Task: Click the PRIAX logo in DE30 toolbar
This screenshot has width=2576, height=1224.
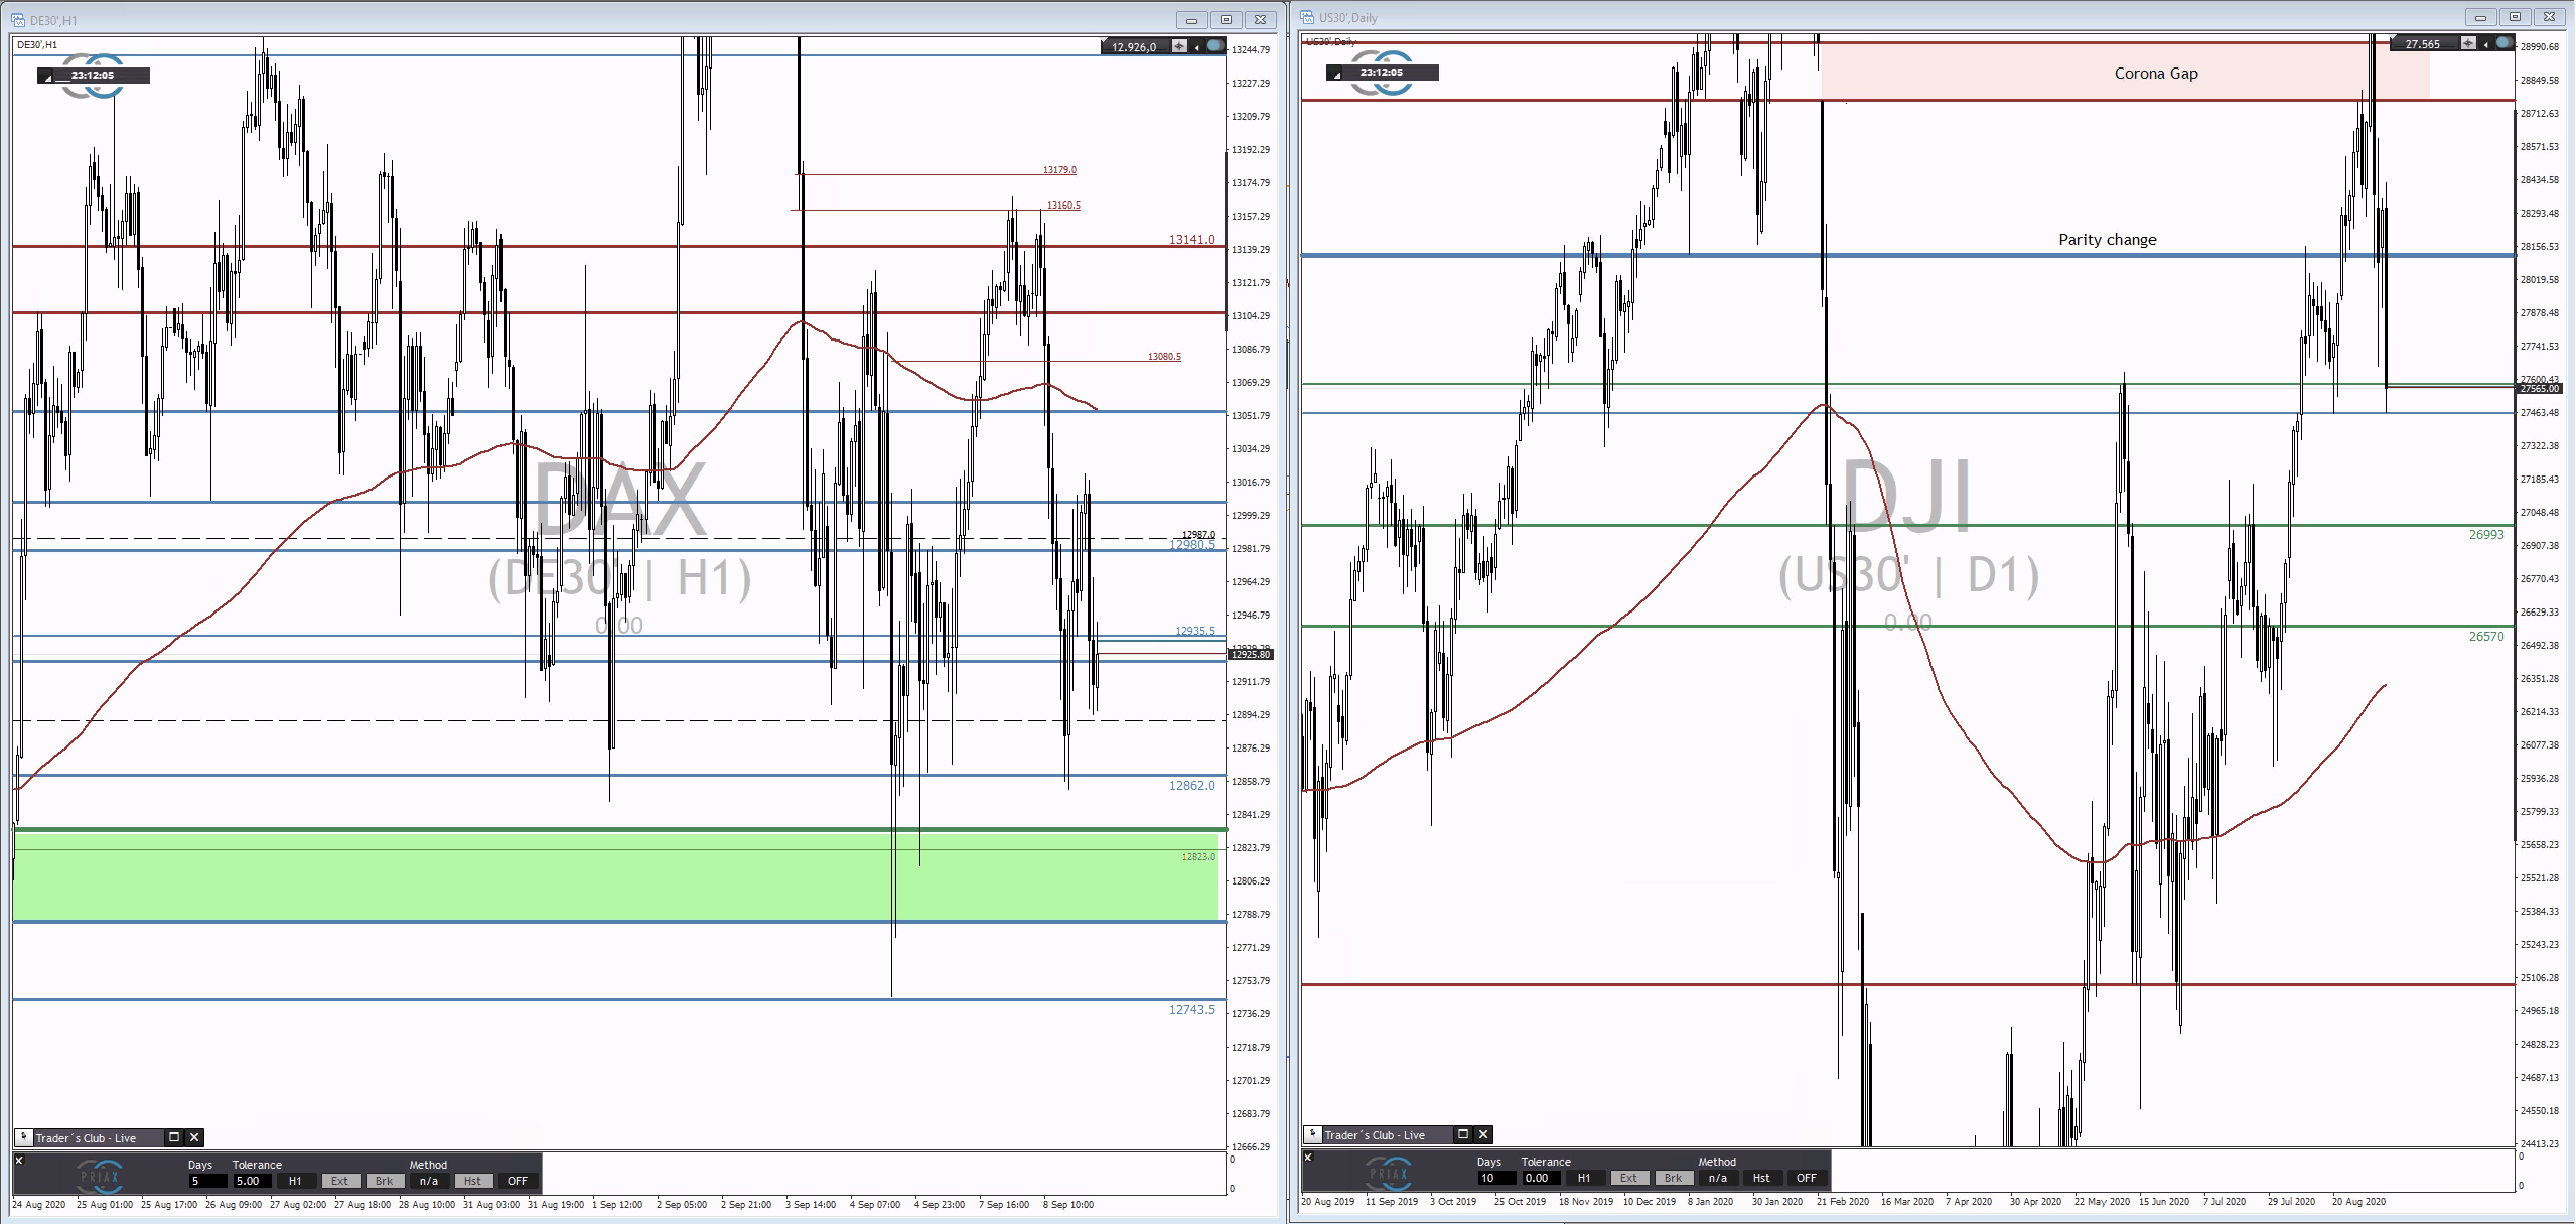Action: point(101,1176)
